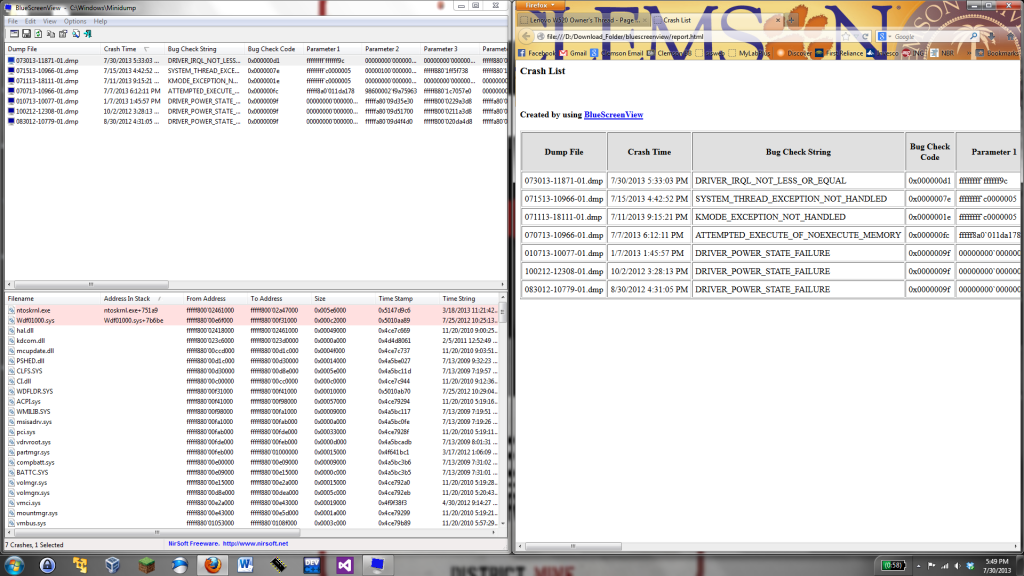This screenshot has width=1024, height=576.
Task: Open the Gmail bookmark
Action: 573,53
